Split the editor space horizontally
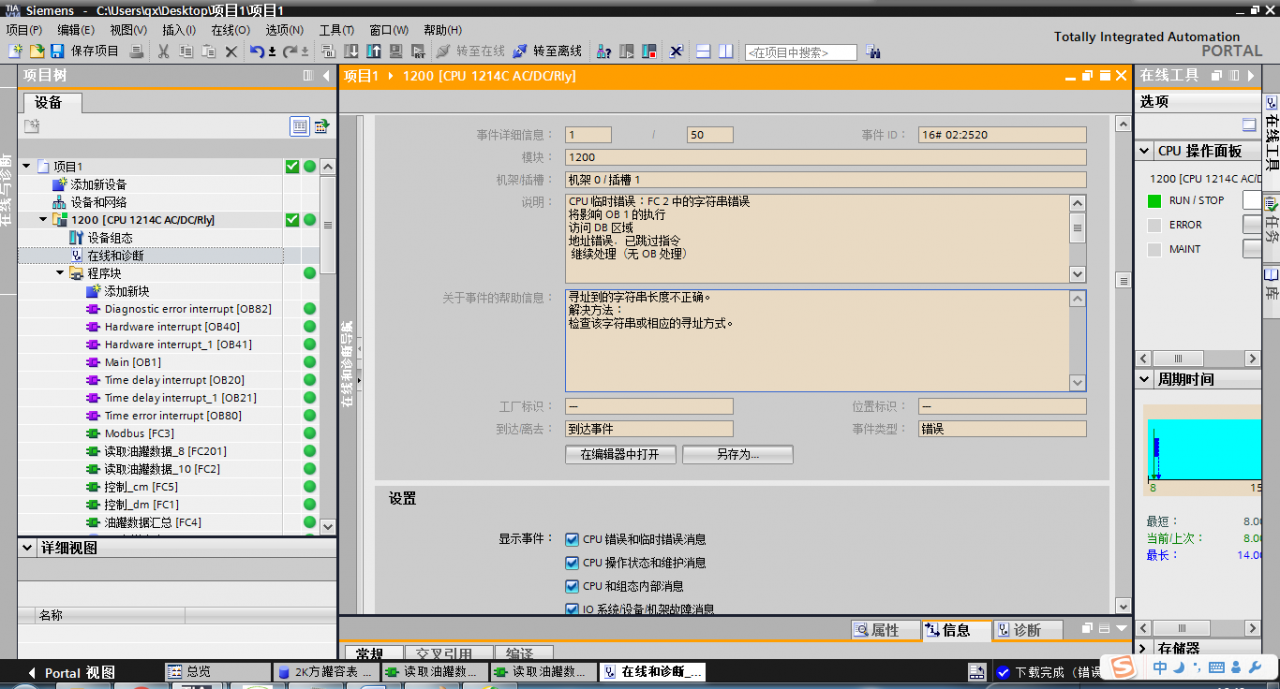1280x689 pixels. point(703,51)
